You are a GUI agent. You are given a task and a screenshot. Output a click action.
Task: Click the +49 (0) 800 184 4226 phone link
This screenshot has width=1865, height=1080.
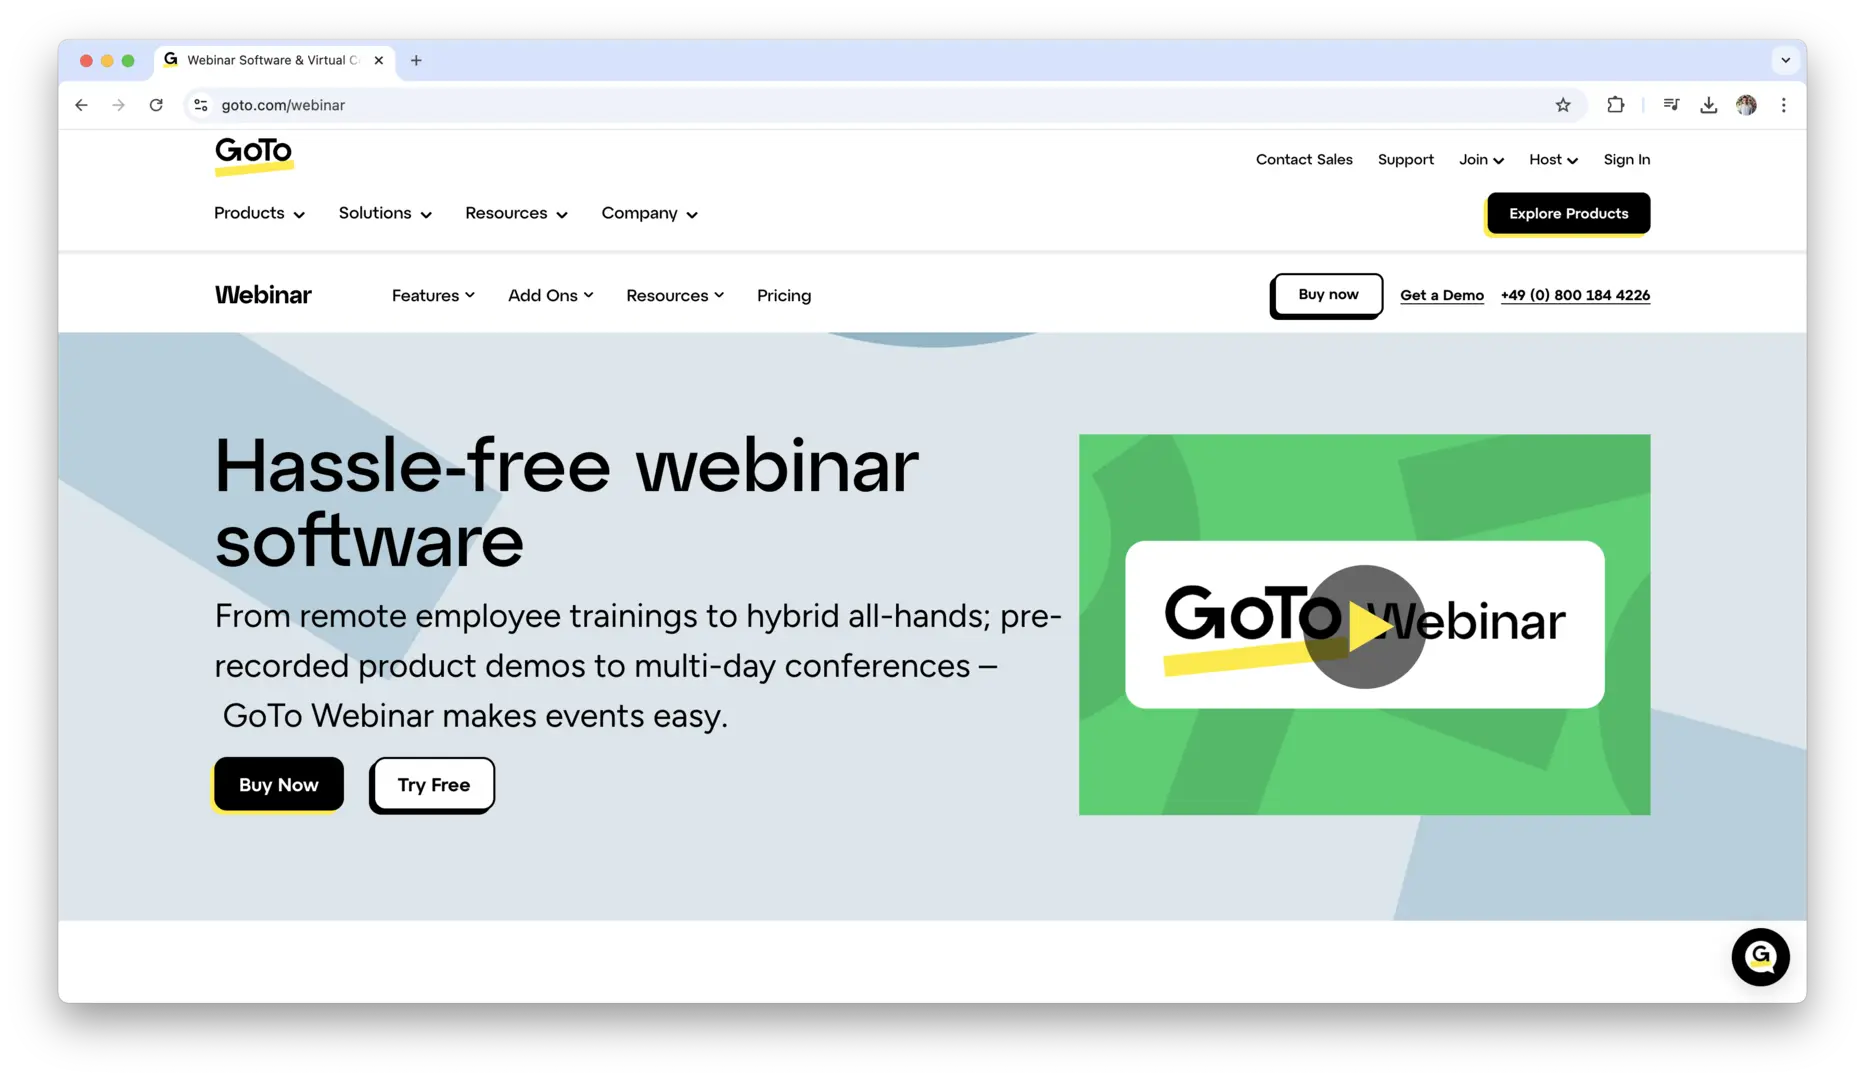coord(1575,295)
